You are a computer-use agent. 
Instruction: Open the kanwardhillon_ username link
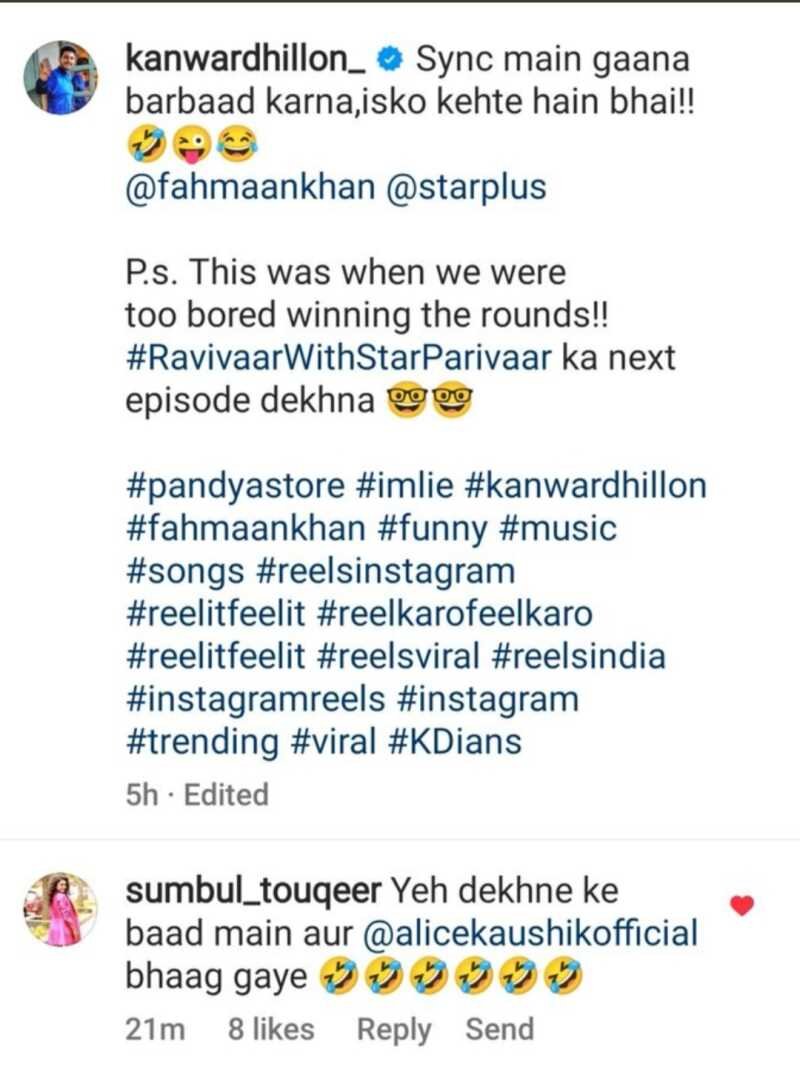coord(246,59)
